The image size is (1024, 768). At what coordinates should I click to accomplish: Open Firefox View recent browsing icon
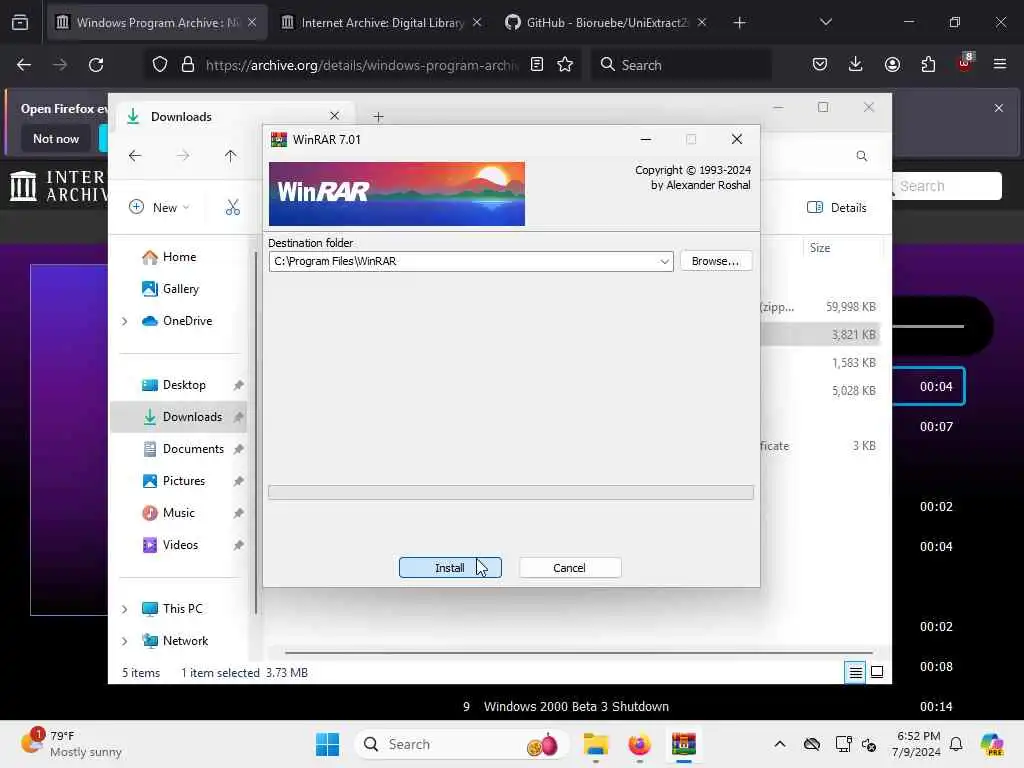(20, 22)
